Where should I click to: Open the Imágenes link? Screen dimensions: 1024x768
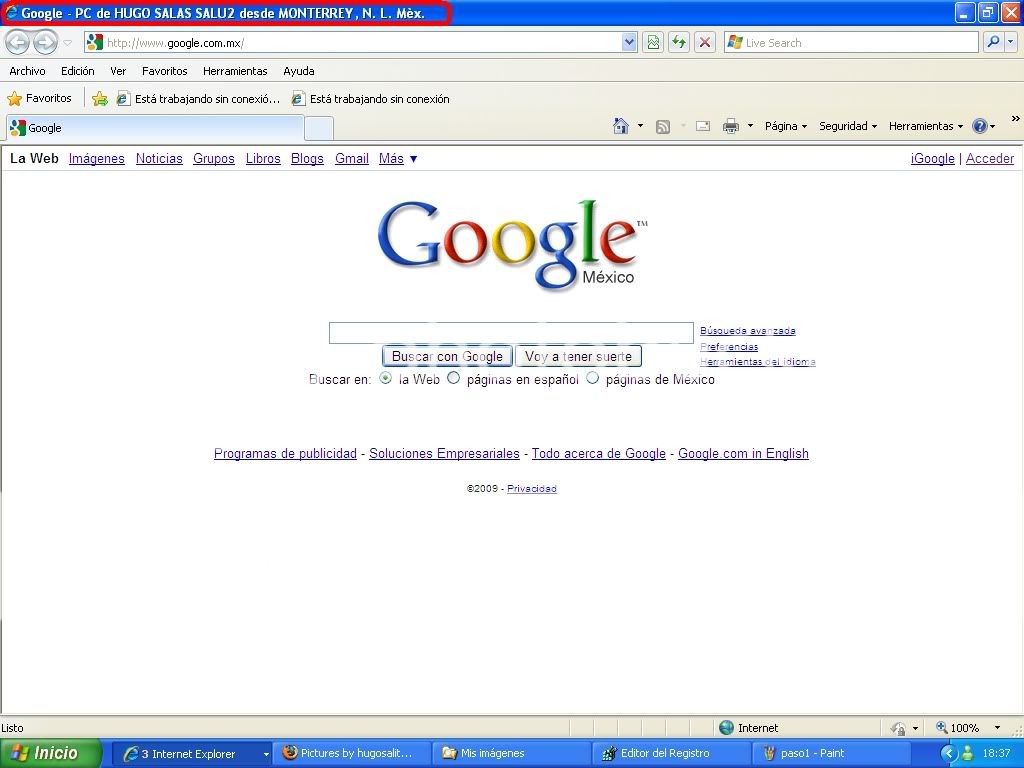97,159
